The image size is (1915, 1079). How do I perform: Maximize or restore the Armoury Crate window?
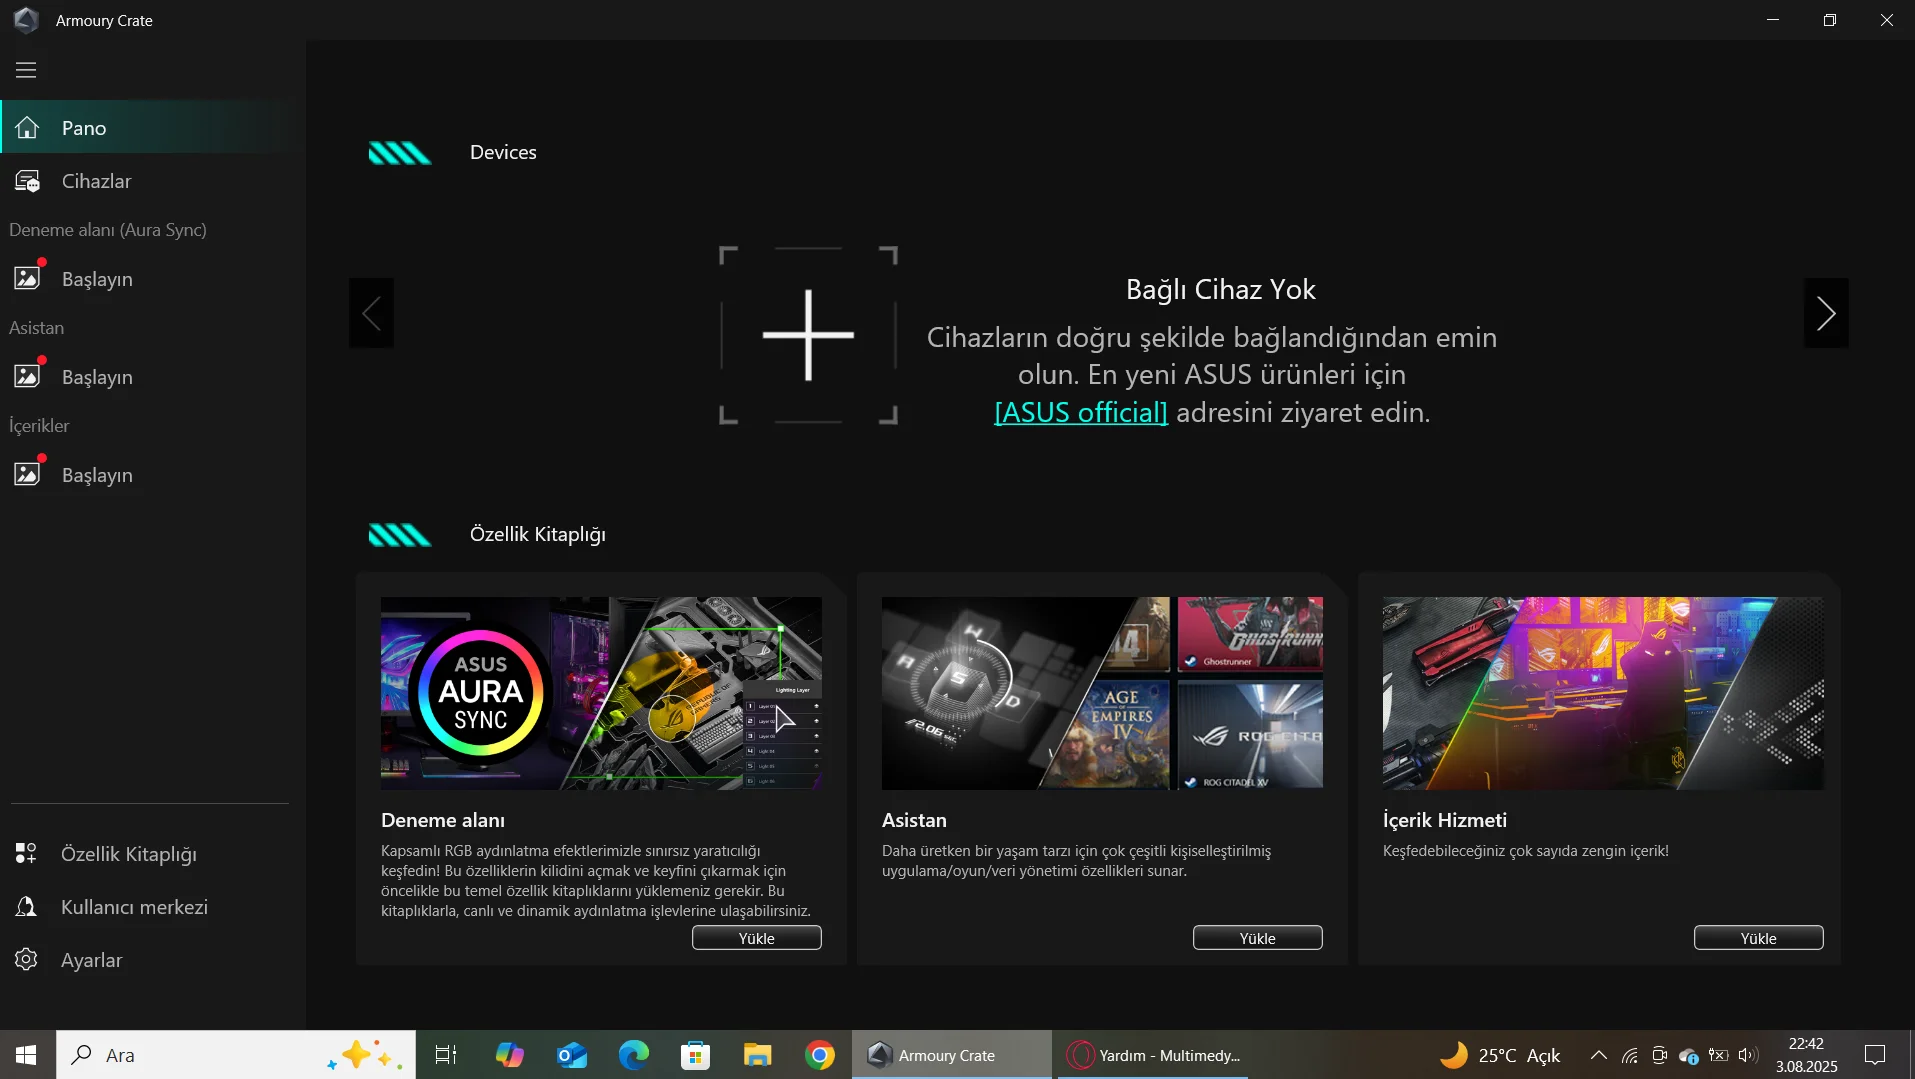1830,20
